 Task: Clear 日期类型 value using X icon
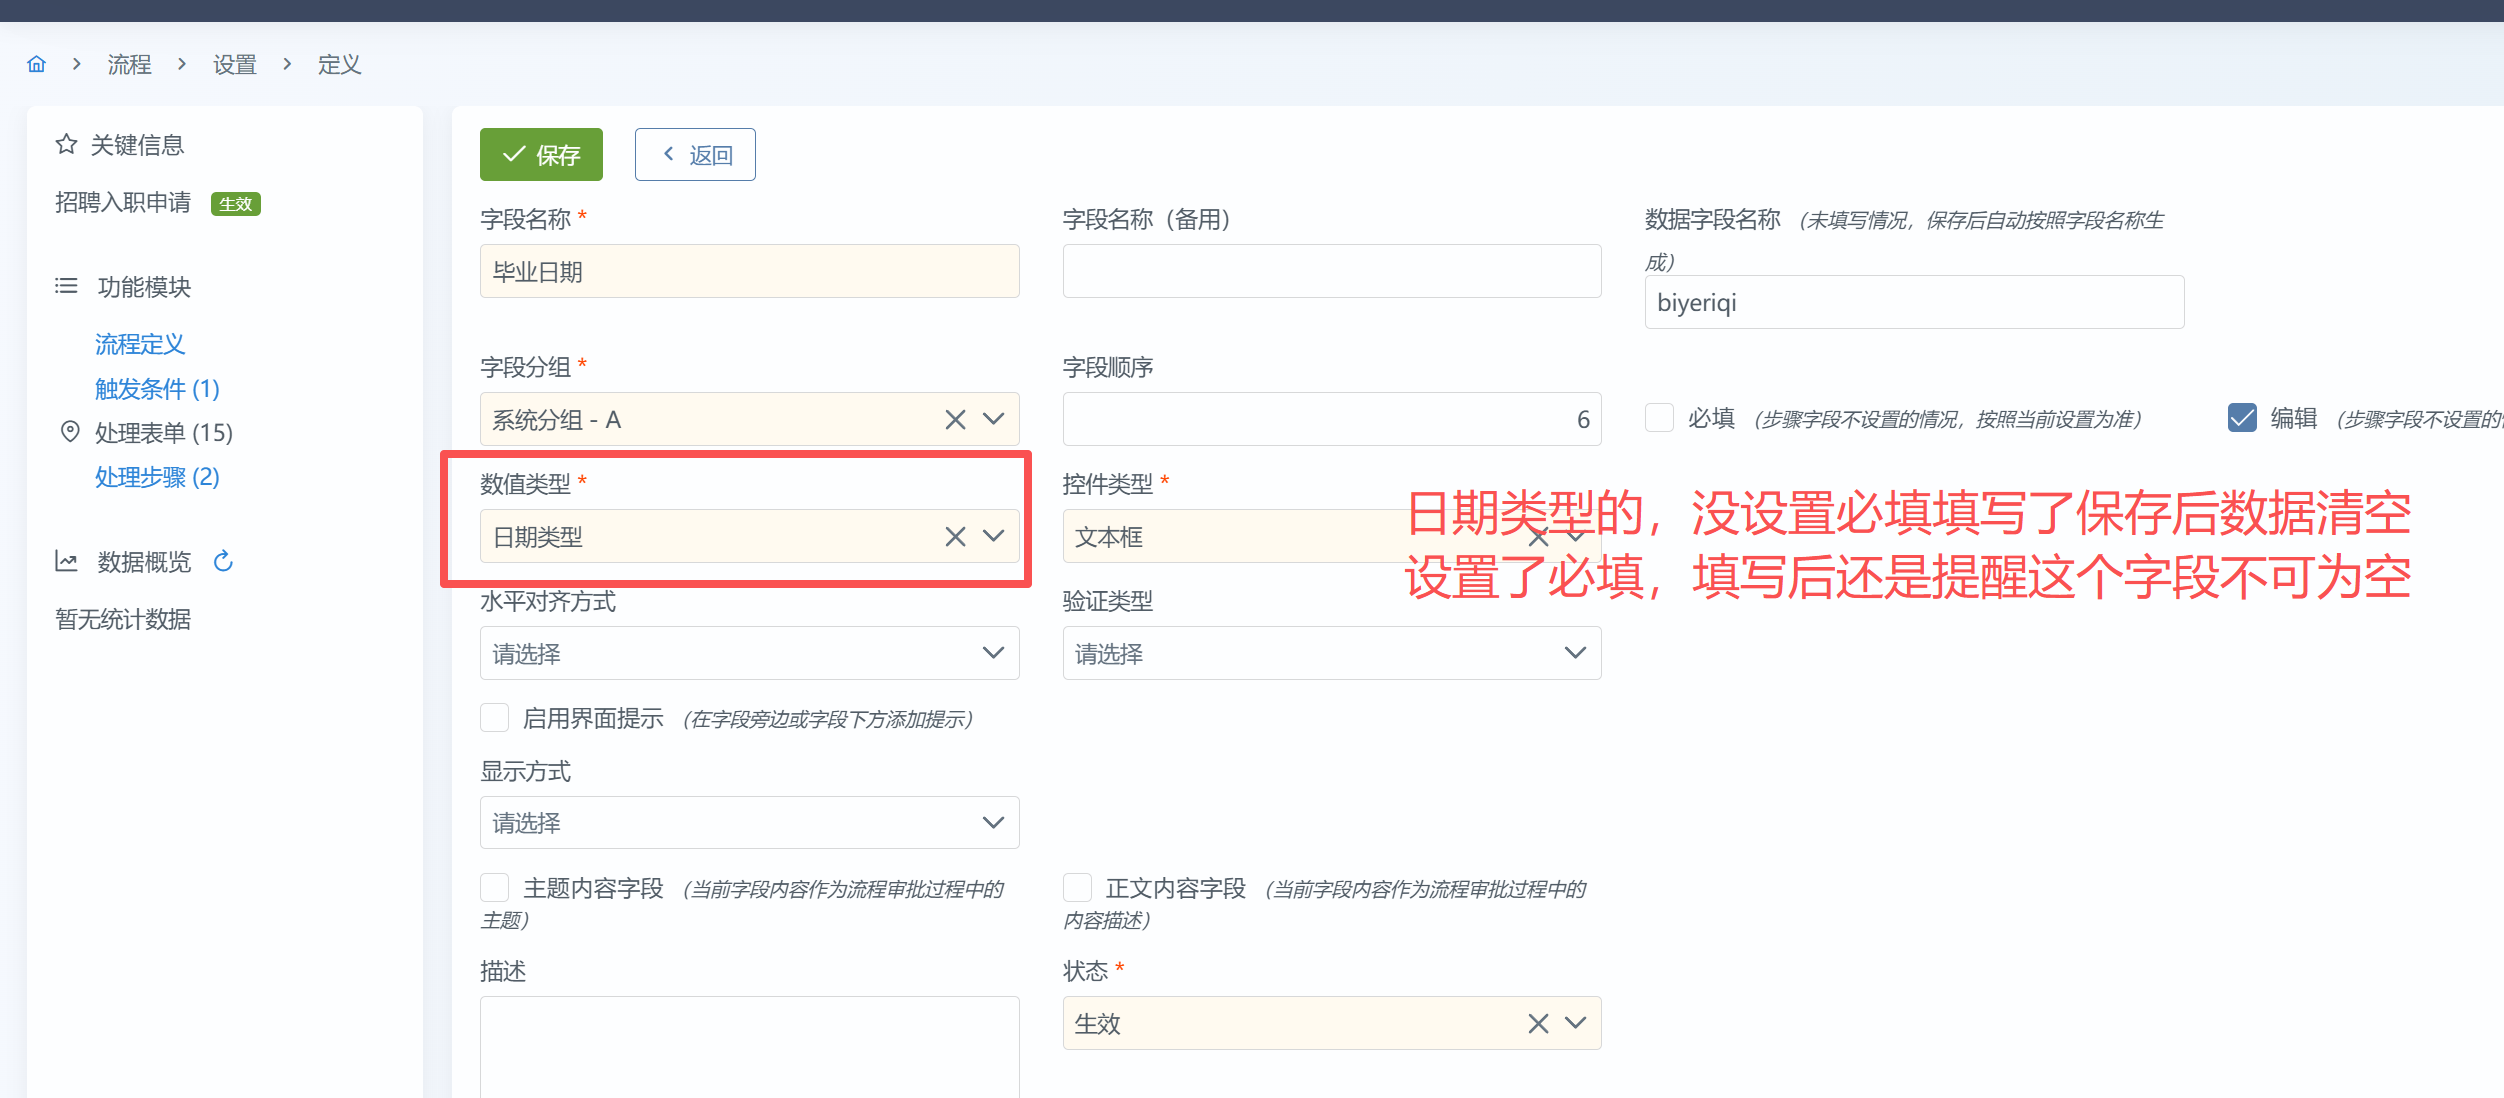pos(955,537)
